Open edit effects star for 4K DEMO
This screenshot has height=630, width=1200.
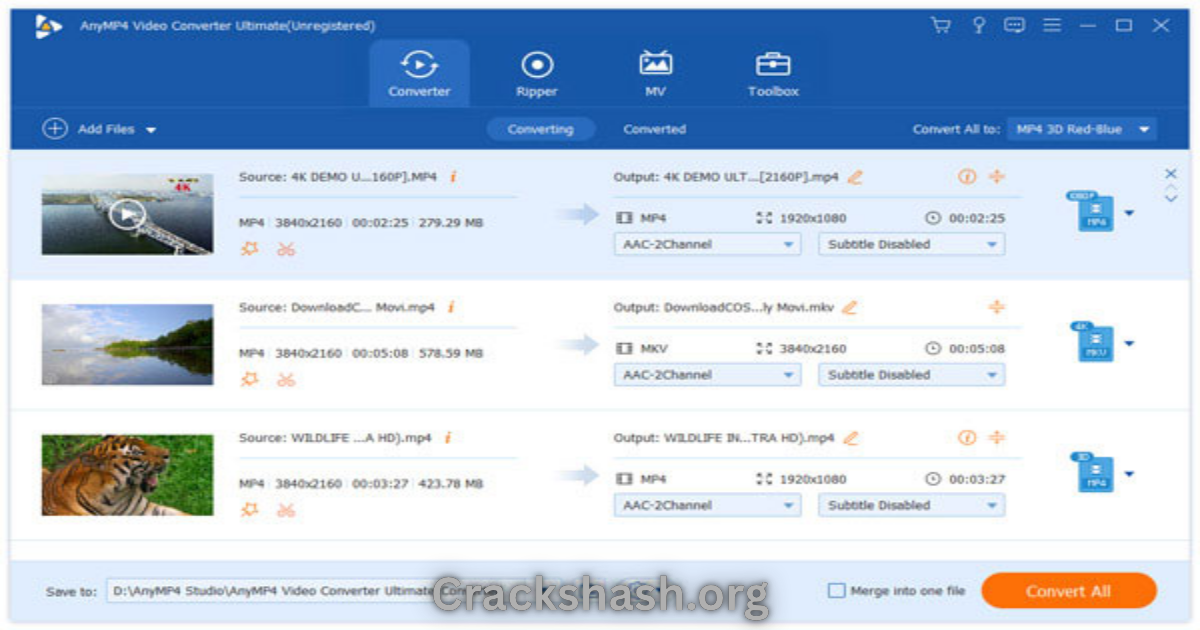click(250, 249)
